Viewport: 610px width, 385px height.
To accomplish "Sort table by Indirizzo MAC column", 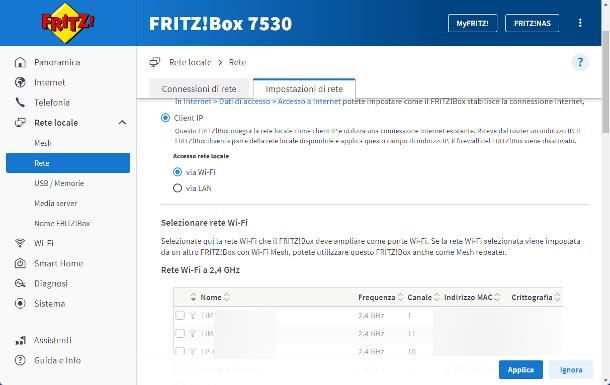I will (472, 297).
